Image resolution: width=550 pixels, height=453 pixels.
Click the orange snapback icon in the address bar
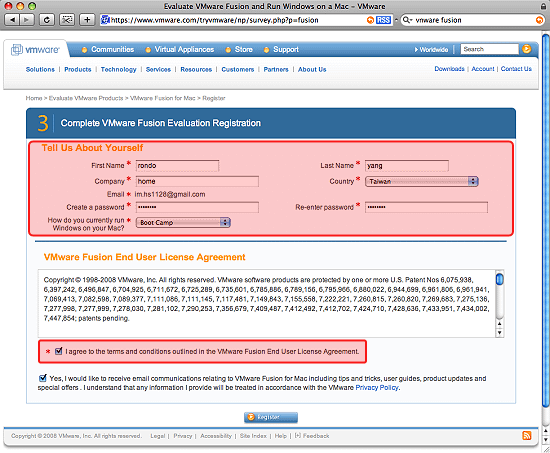pyautogui.click(x=370, y=20)
